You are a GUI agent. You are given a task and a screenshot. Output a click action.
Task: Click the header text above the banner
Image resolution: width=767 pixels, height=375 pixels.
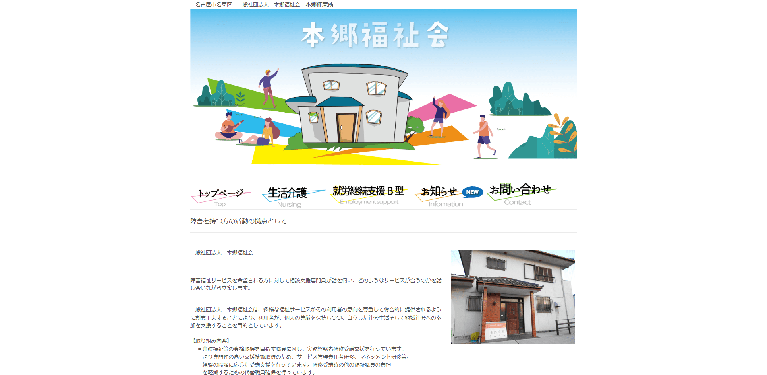pos(264,4)
